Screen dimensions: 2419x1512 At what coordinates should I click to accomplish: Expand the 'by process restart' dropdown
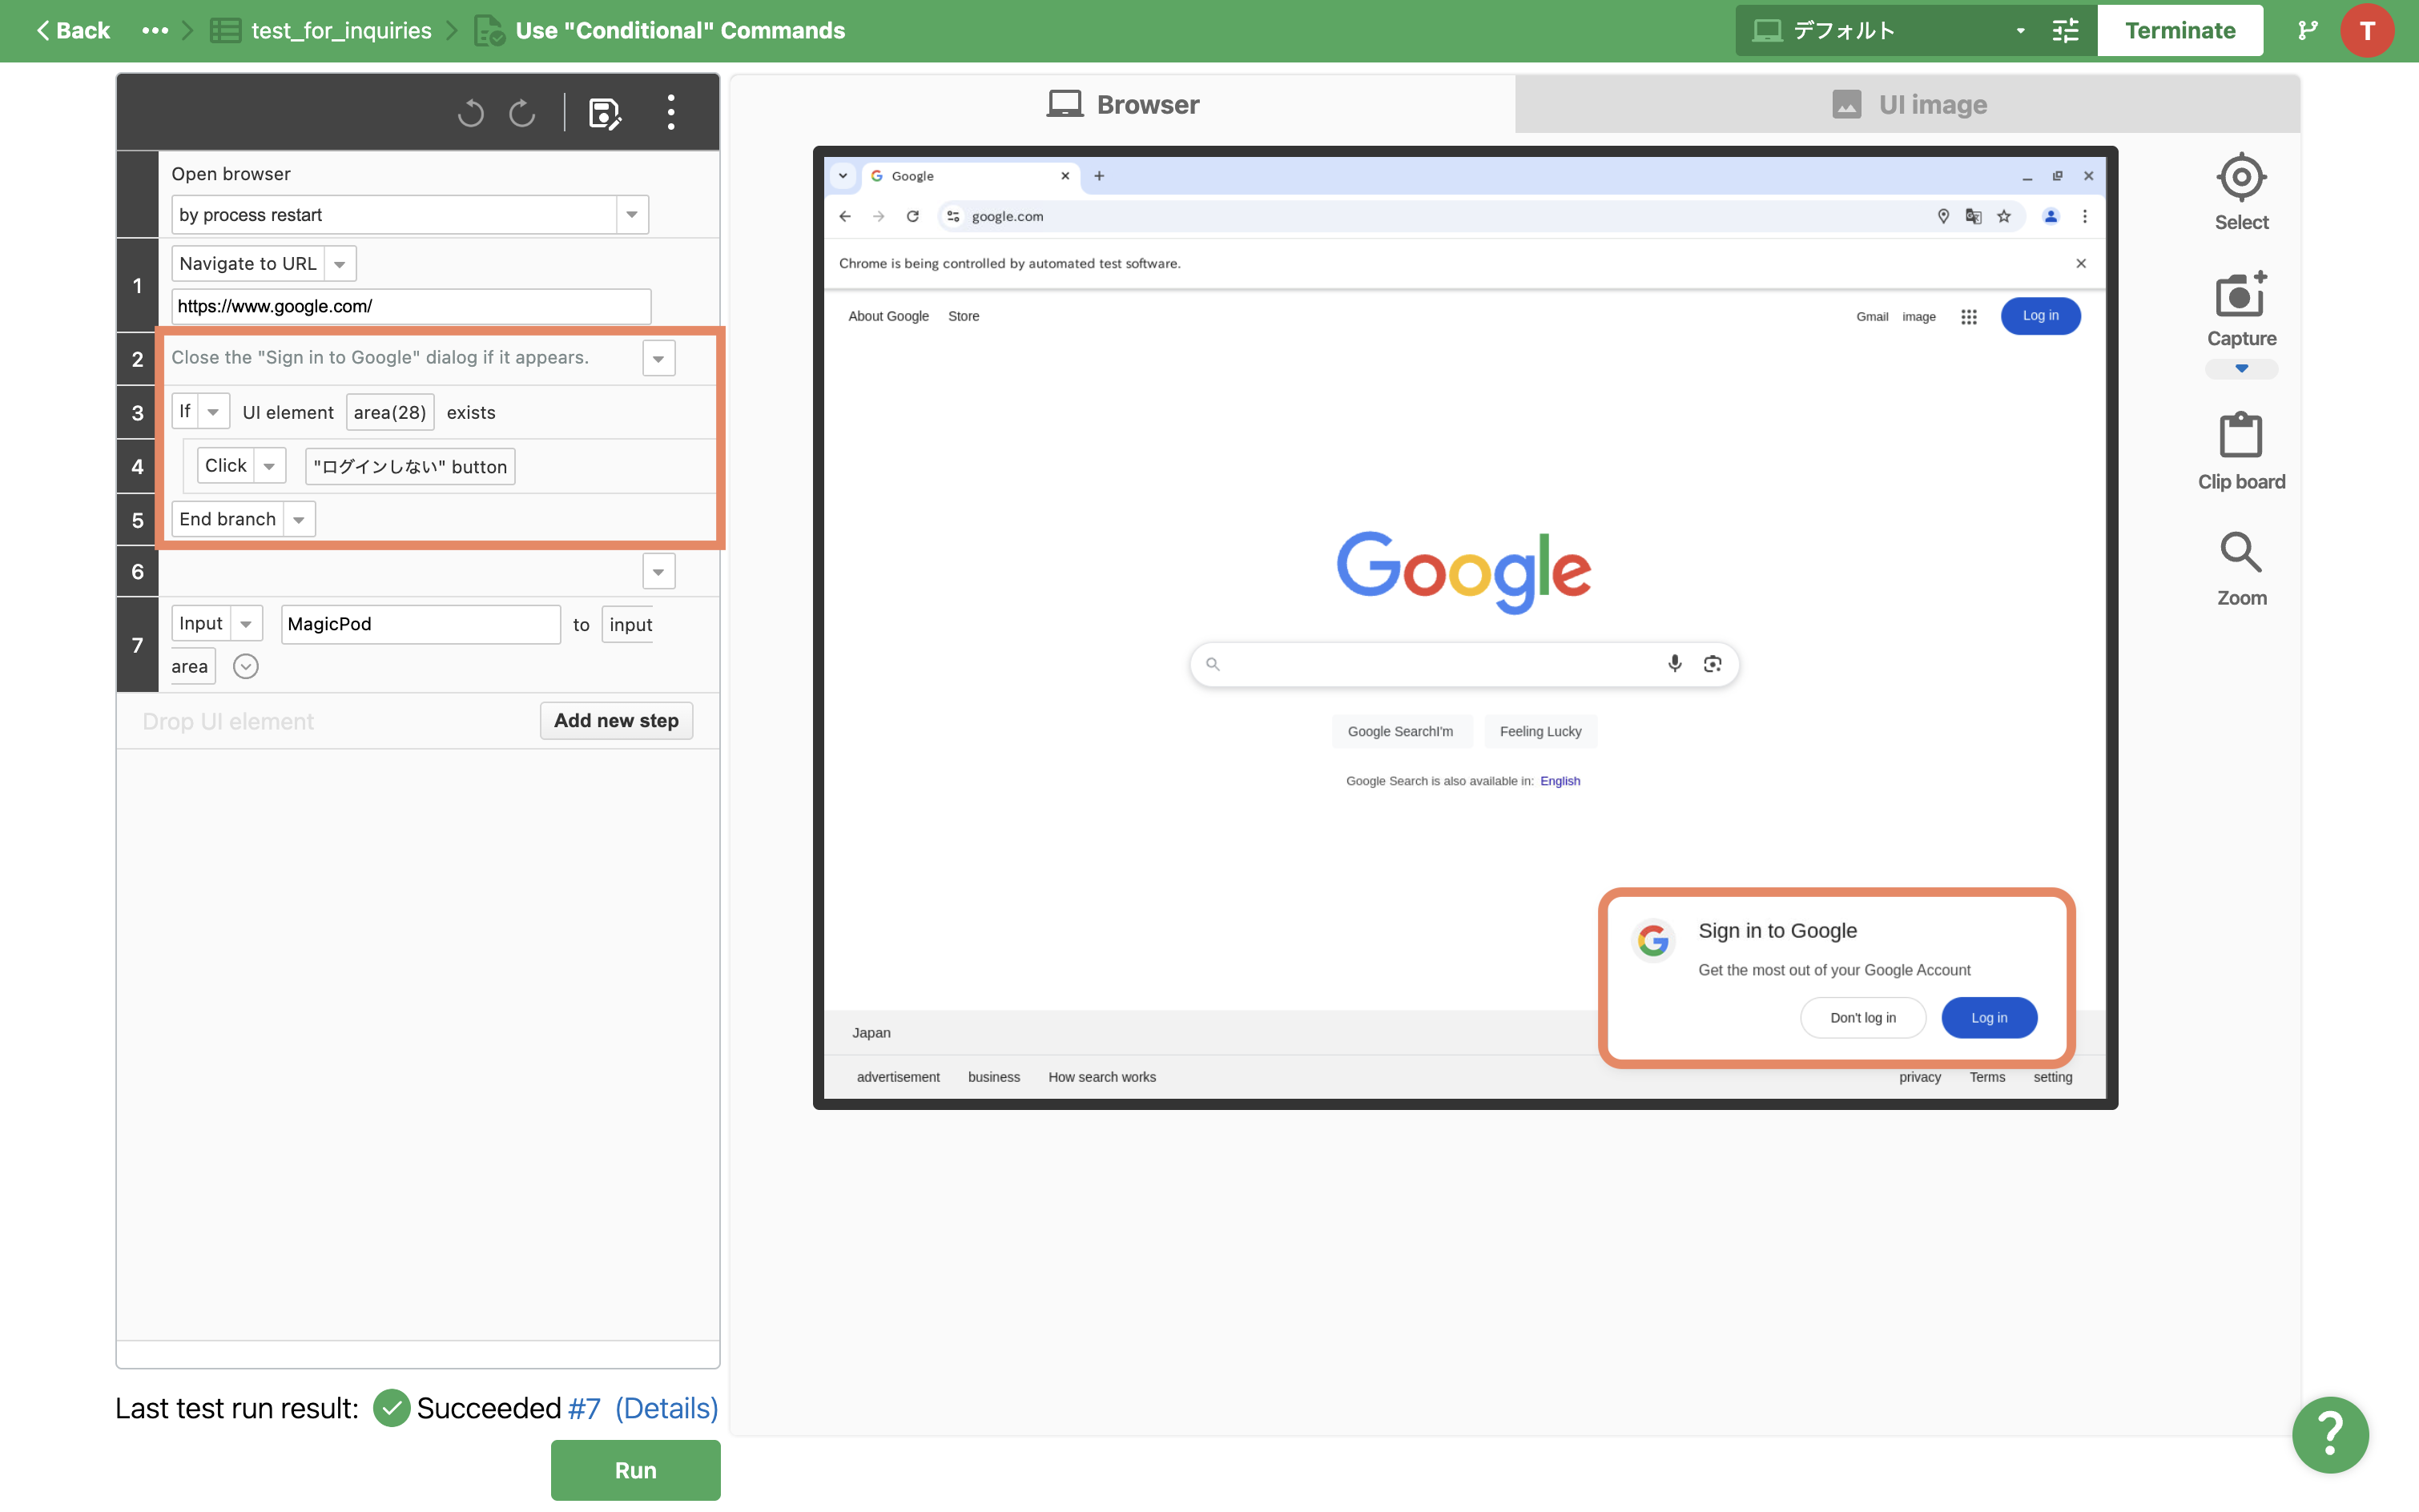(x=631, y=215)
